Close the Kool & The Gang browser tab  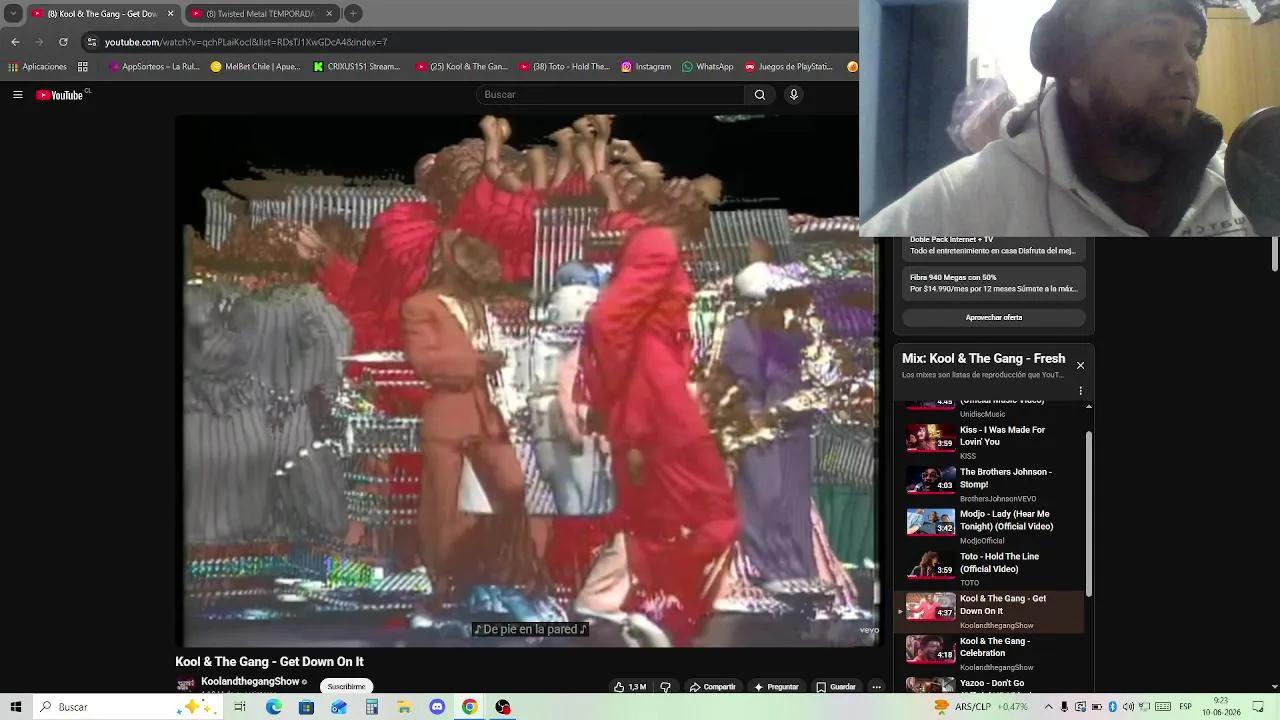point(170,14)
